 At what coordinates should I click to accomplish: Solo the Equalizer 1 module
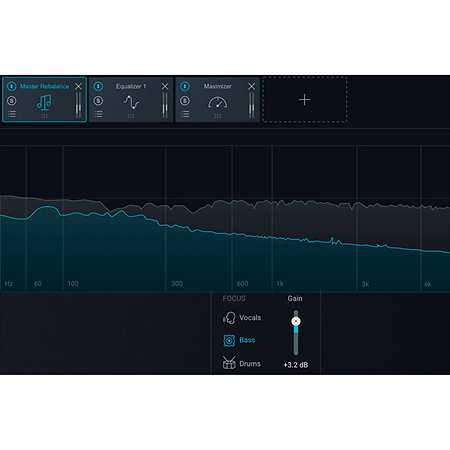(98, 101)
